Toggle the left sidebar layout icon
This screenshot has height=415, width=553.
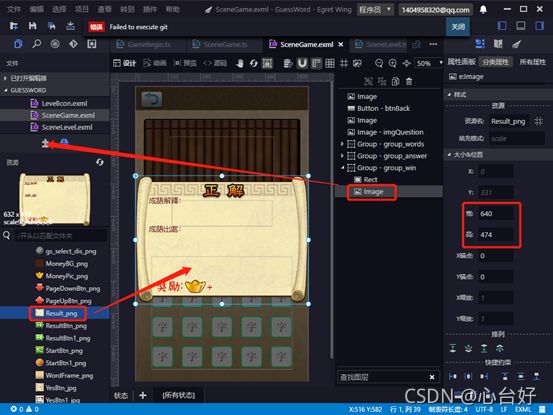click(502, 26)
